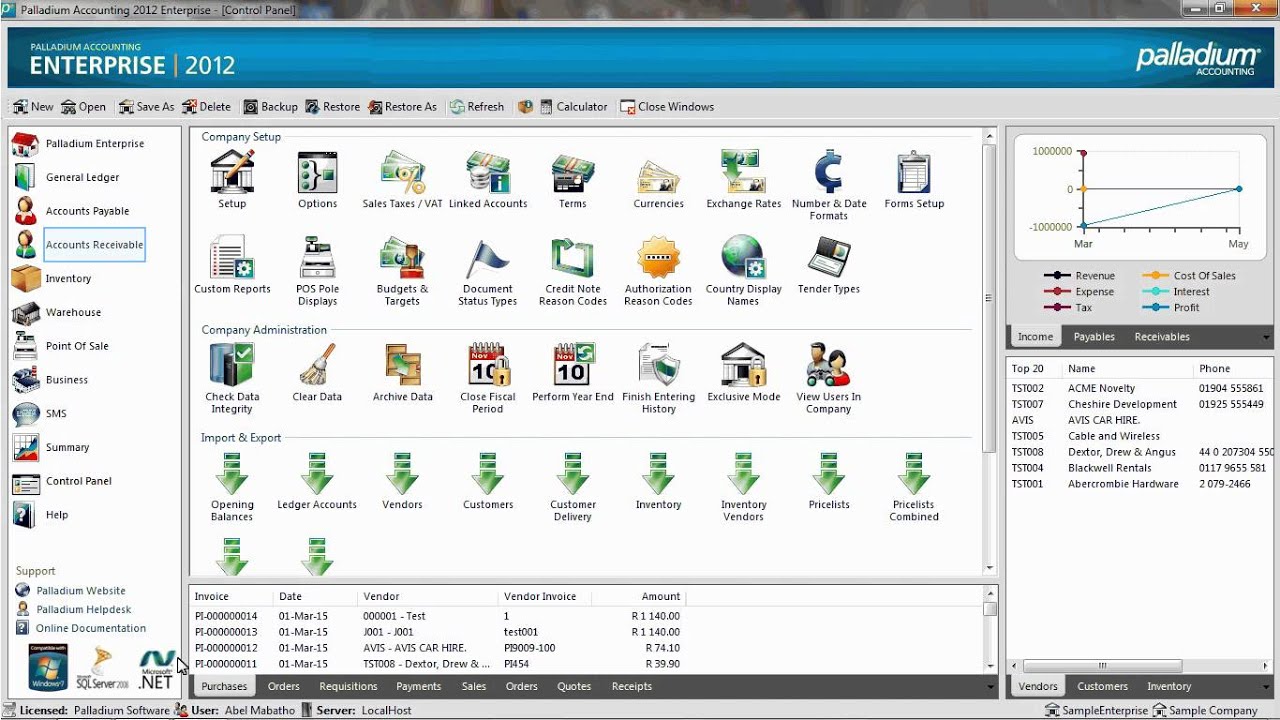The width and height of the screenshot is (1280, 720).
Task: Open the Sales Taxes / VAT setup
Action: (401, 180)
